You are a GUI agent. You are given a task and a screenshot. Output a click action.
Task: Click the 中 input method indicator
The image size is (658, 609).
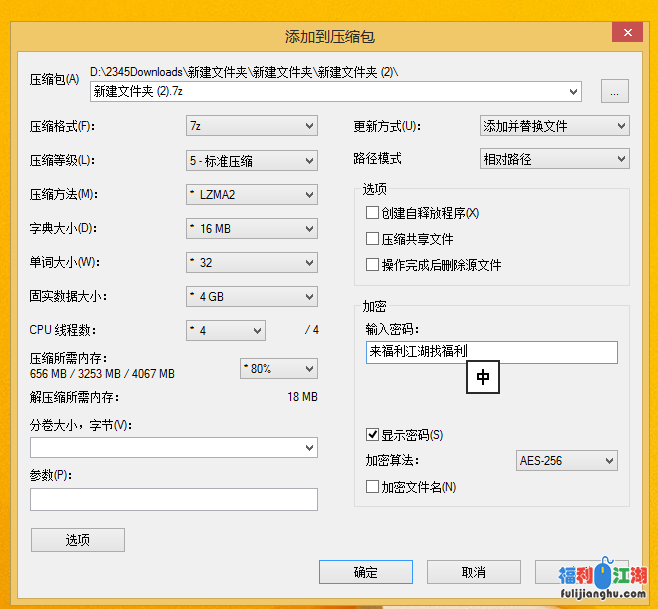[x=483, y=377]
